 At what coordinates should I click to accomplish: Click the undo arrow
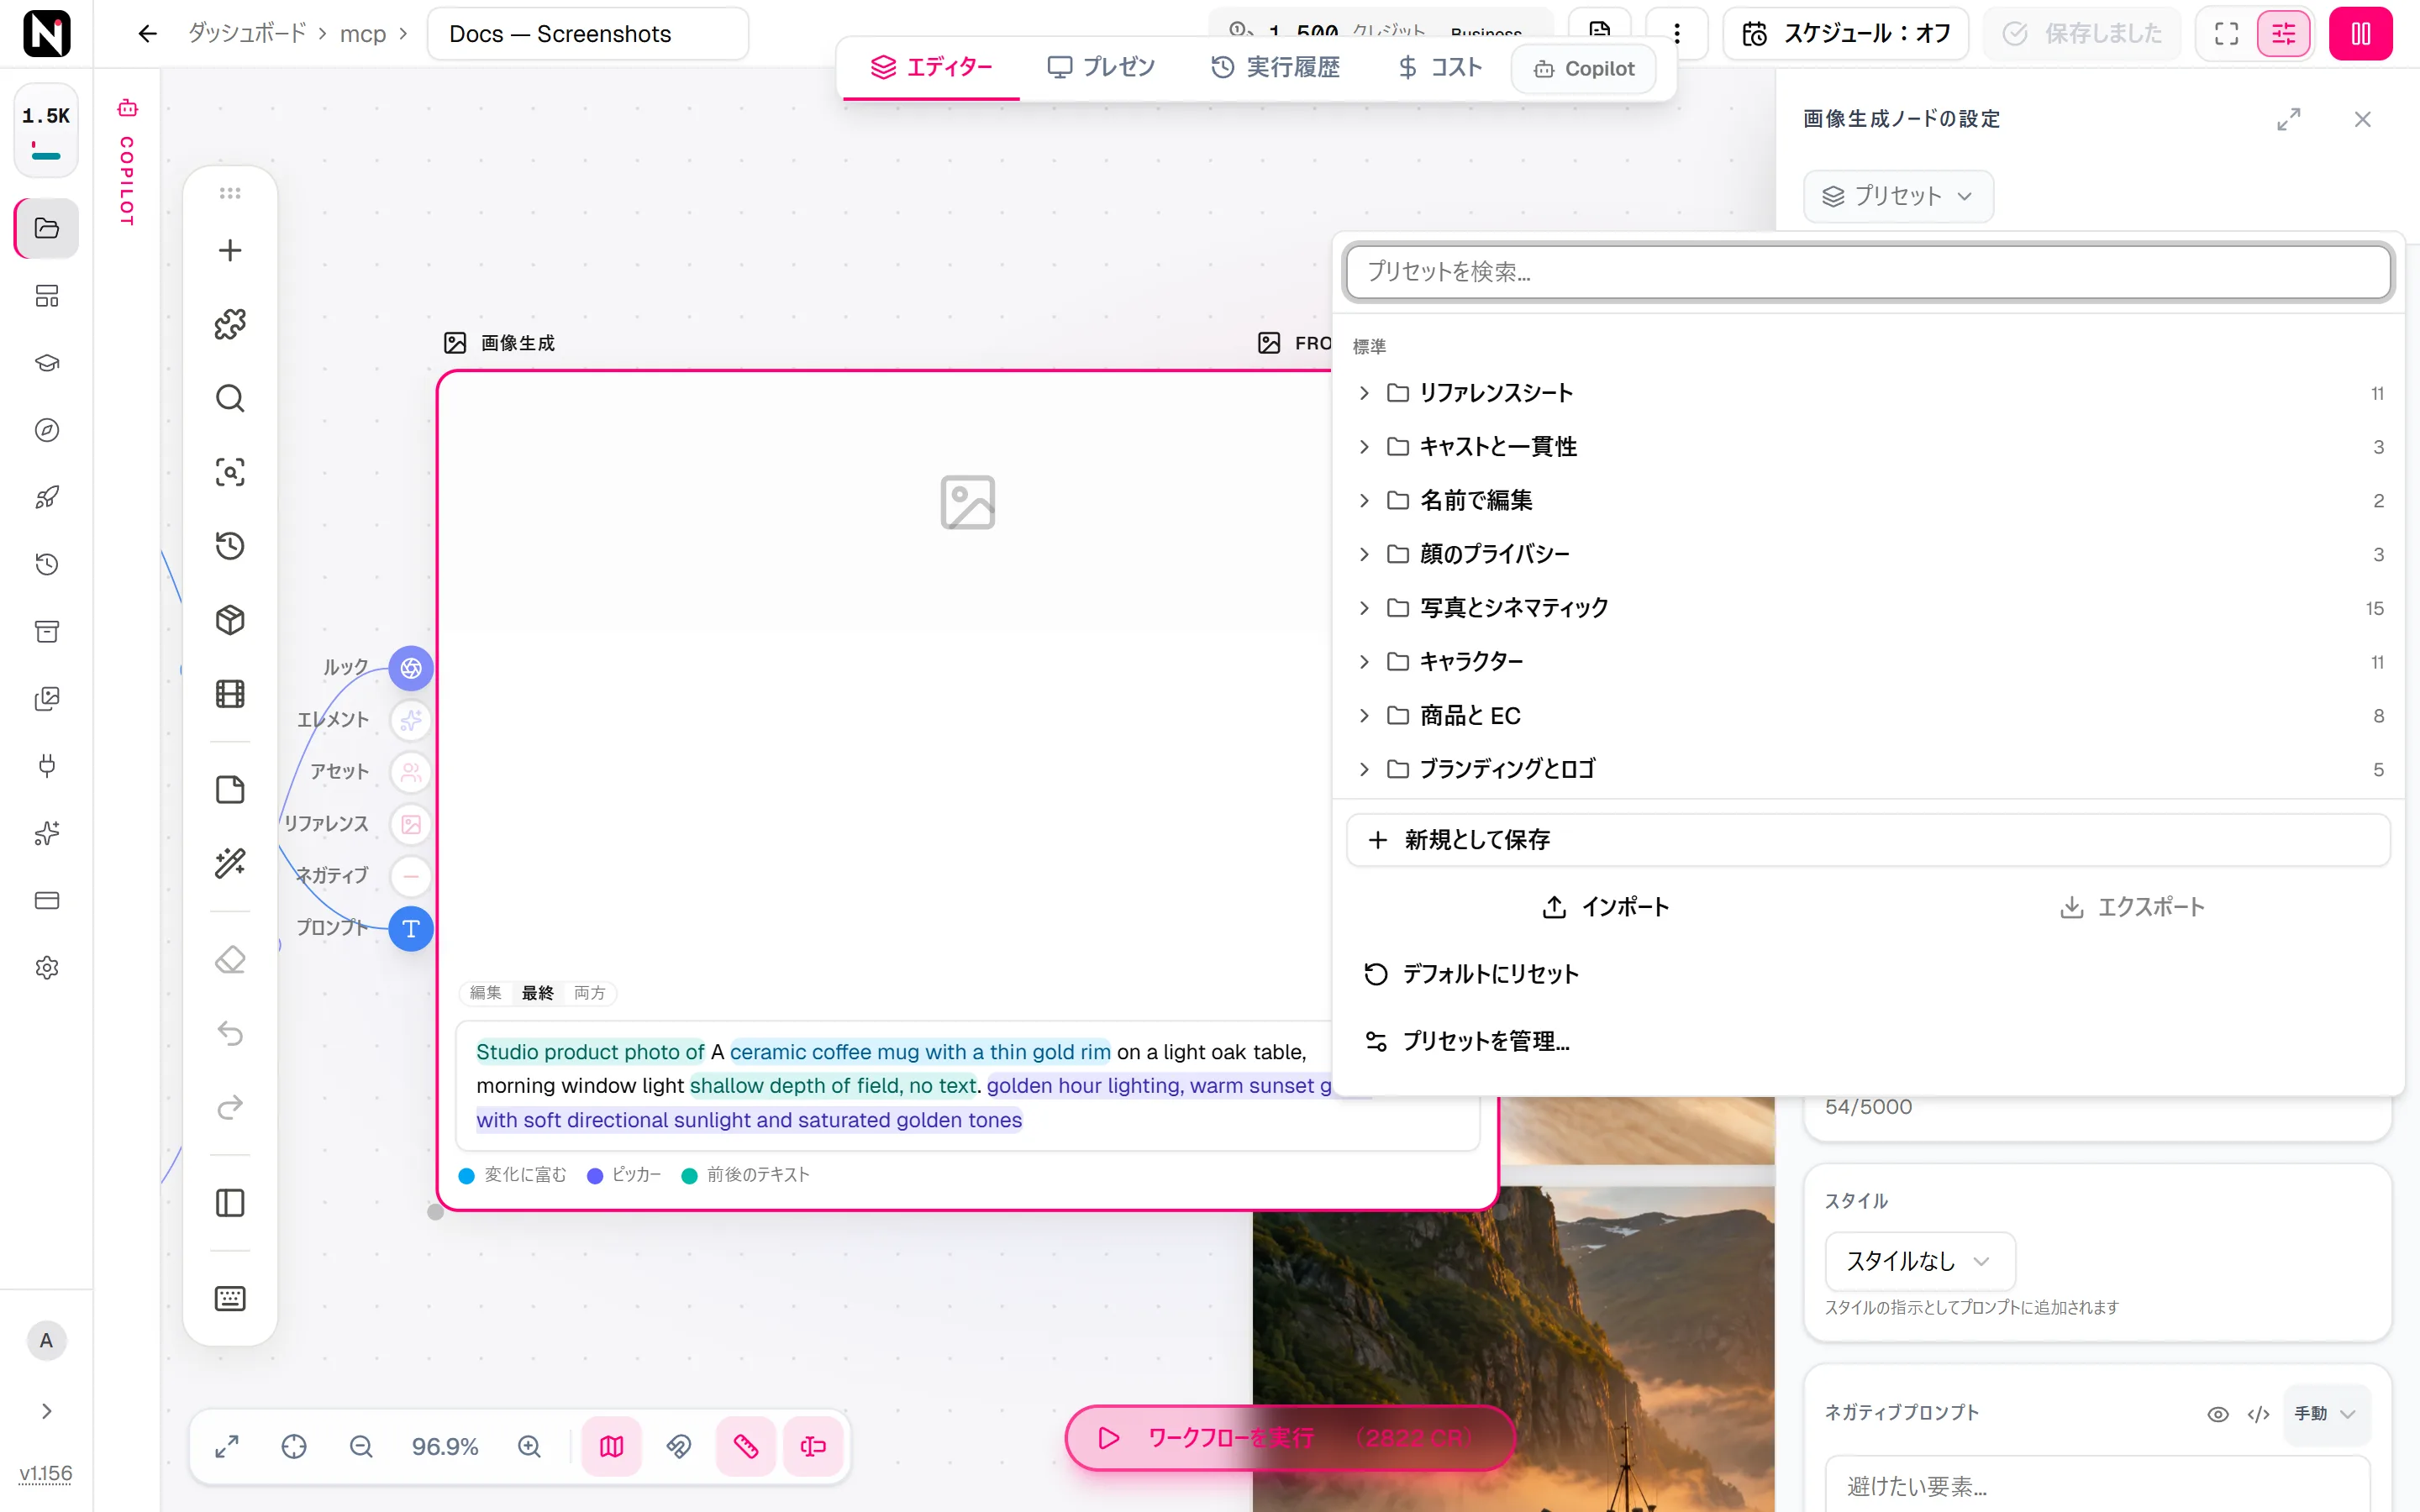click(x=230, y=1033)
